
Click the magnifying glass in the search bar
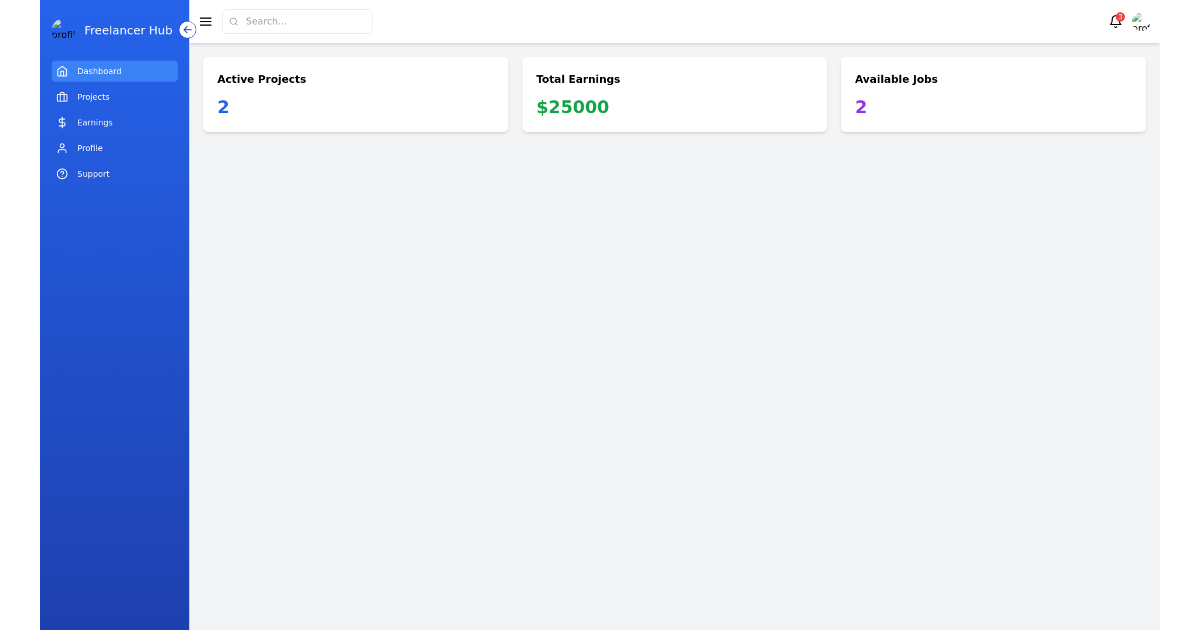click(x=234, y=21)
